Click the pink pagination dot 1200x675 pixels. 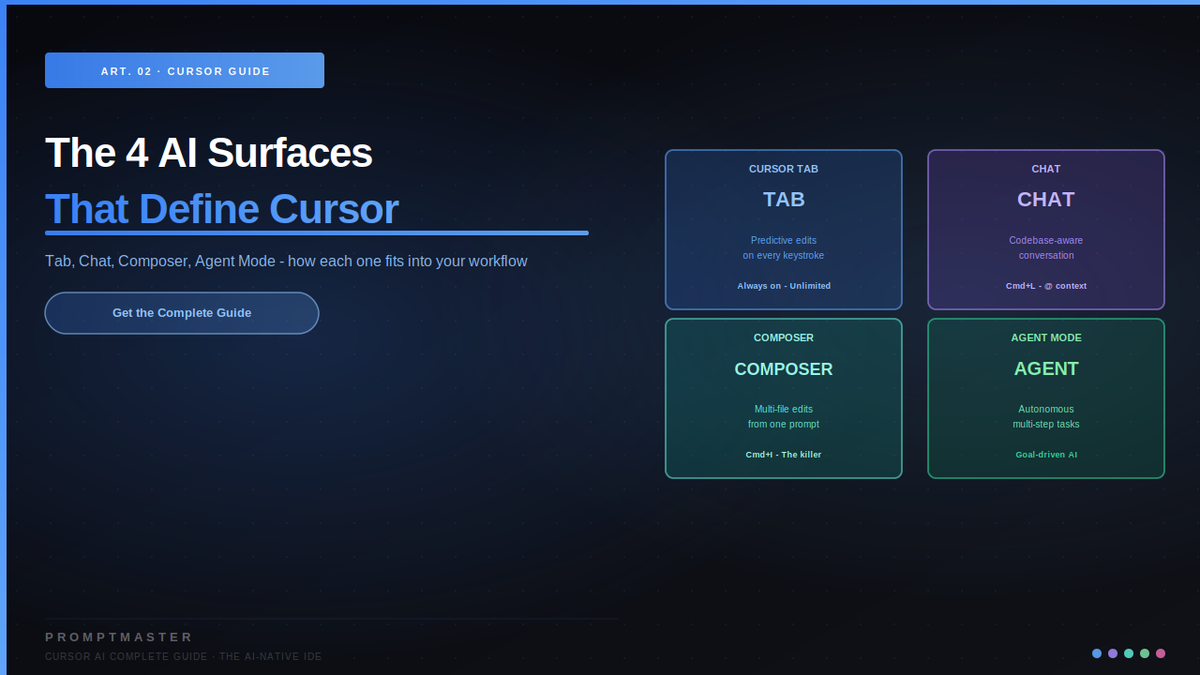tap(1161, 653)
